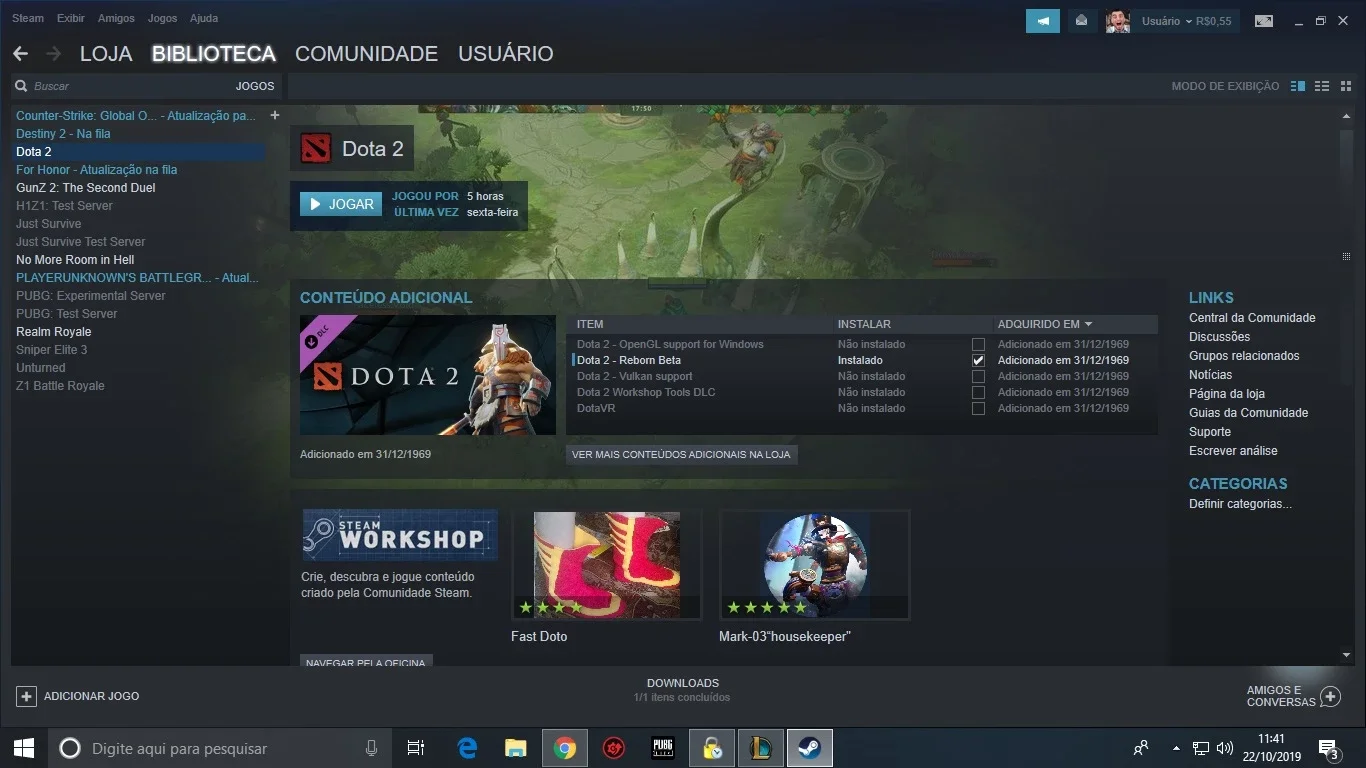The height and width of the screenshot is (768, 1366).
Task: Show hidden system tray icons
Action: point(1177,748)
